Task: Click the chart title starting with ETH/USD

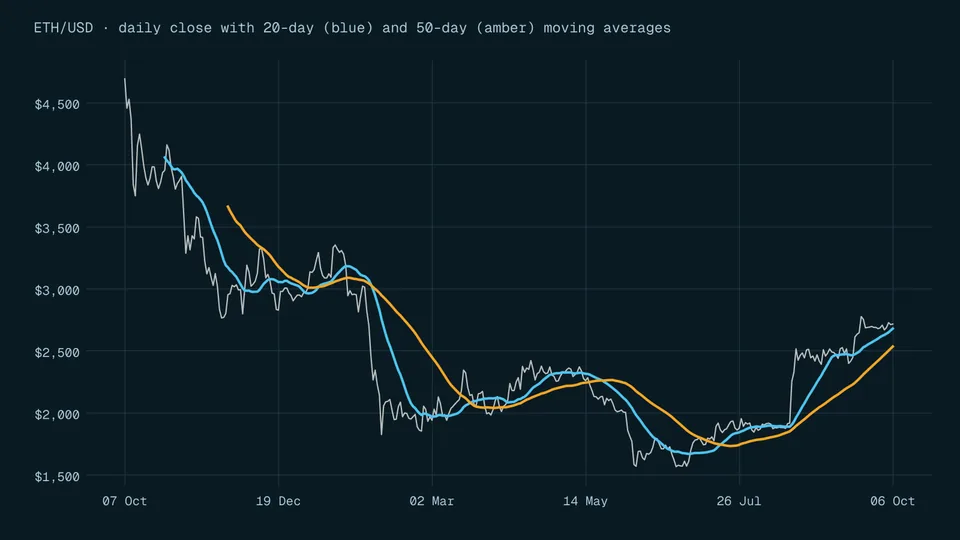Action: pos(352,28)
